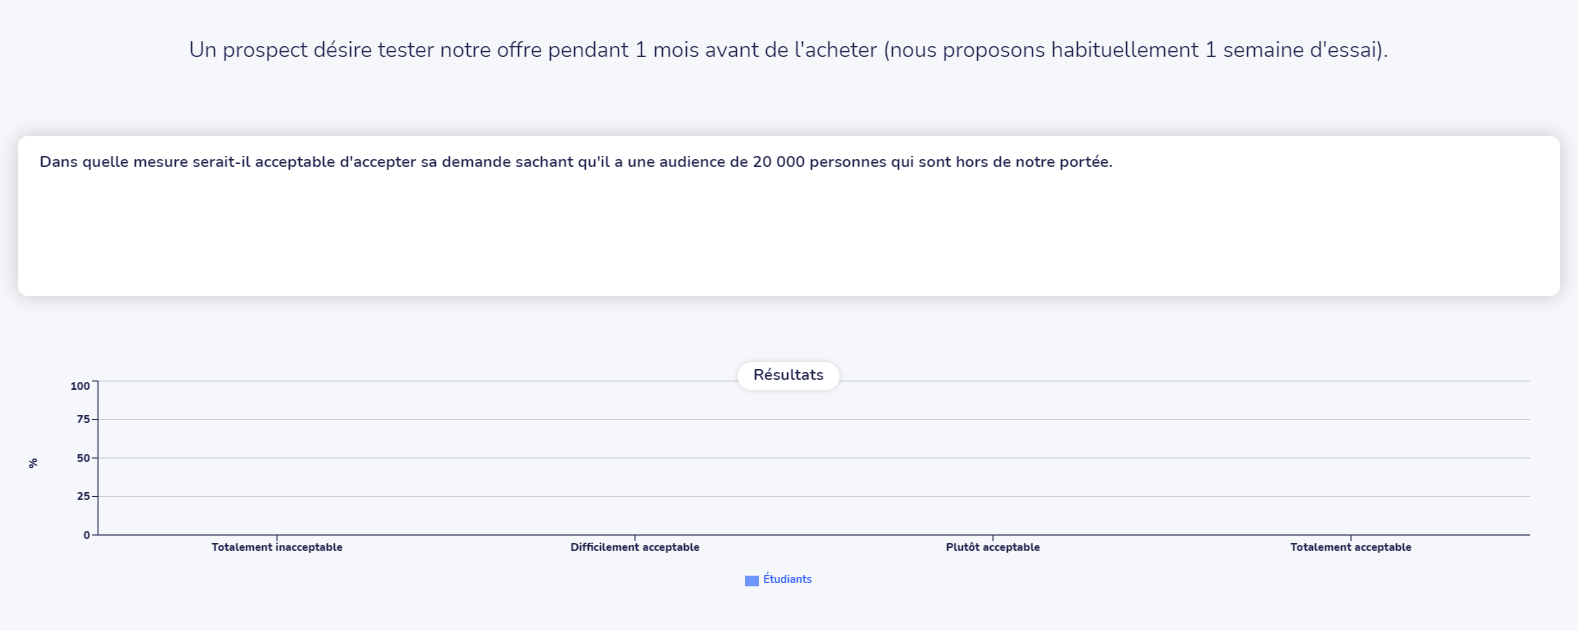
Task: Click the blue Étudiants legend swatch
Action: [x=752, y=581]
